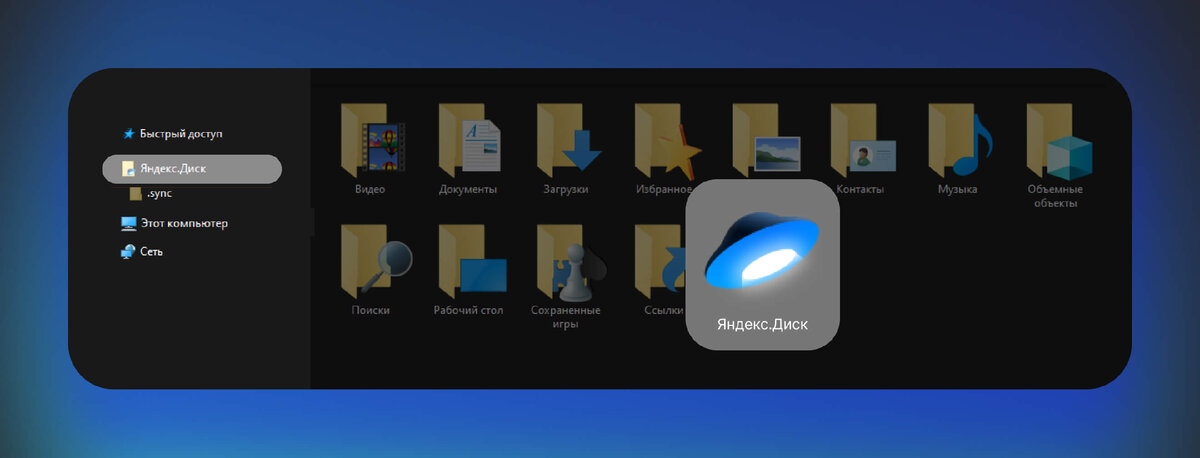This screenshot has height=458, width=1200.
Task: Click the Объемные объекты label
Action: point(1056,196)
